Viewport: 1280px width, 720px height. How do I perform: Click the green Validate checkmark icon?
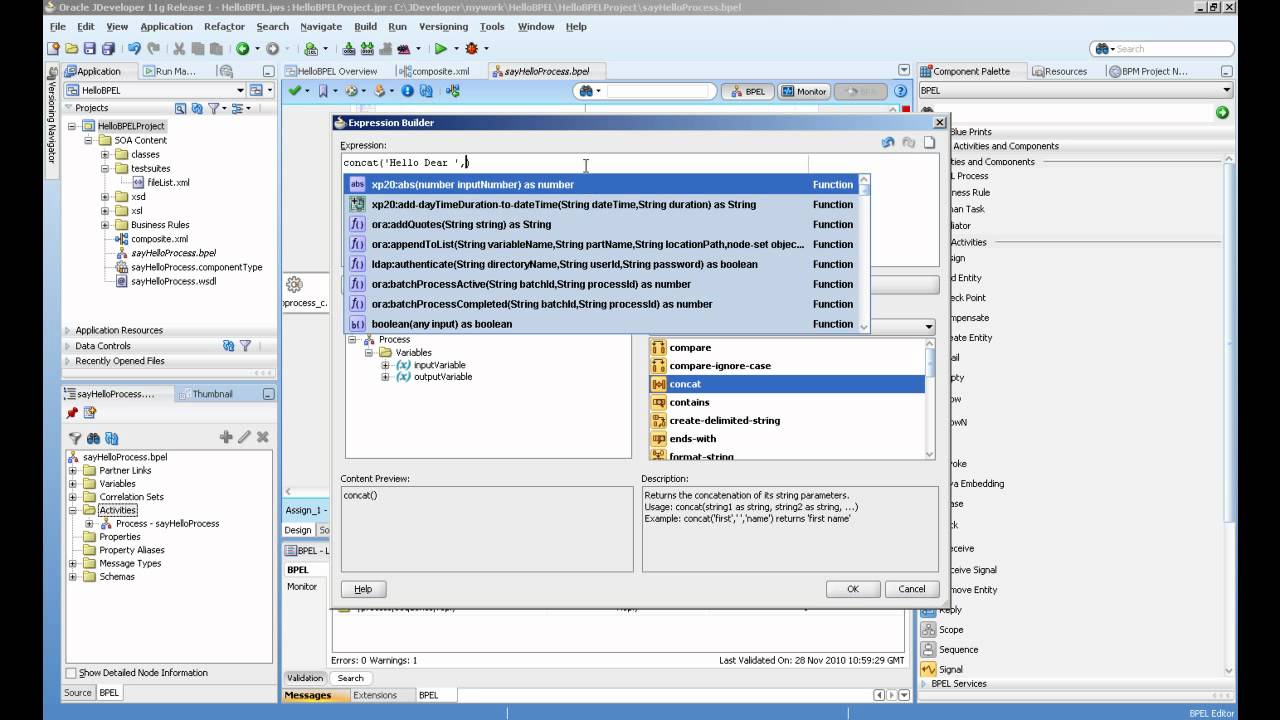pos(295,91)
